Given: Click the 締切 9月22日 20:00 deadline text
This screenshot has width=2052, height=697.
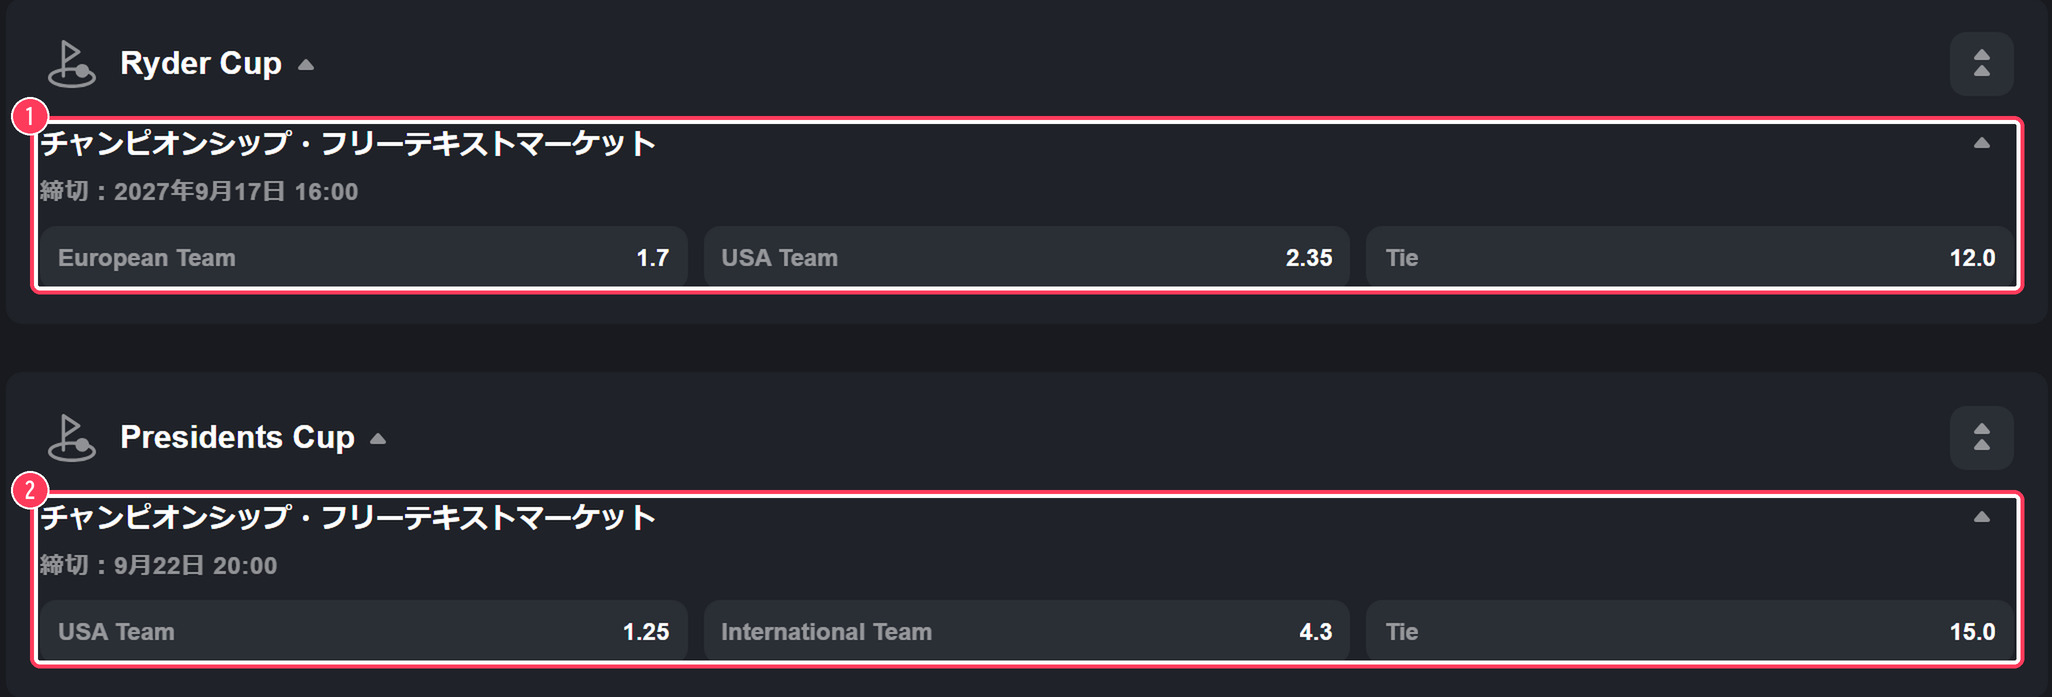Looking at the screenshot, I should tap(159, 566).
